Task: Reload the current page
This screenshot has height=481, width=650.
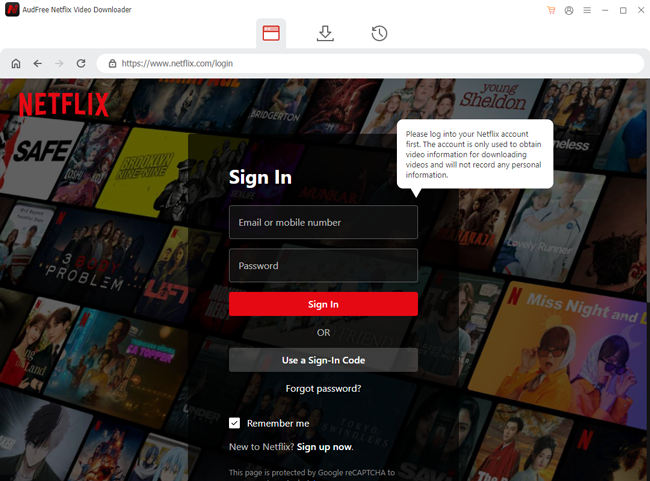Action: (81, 63)
